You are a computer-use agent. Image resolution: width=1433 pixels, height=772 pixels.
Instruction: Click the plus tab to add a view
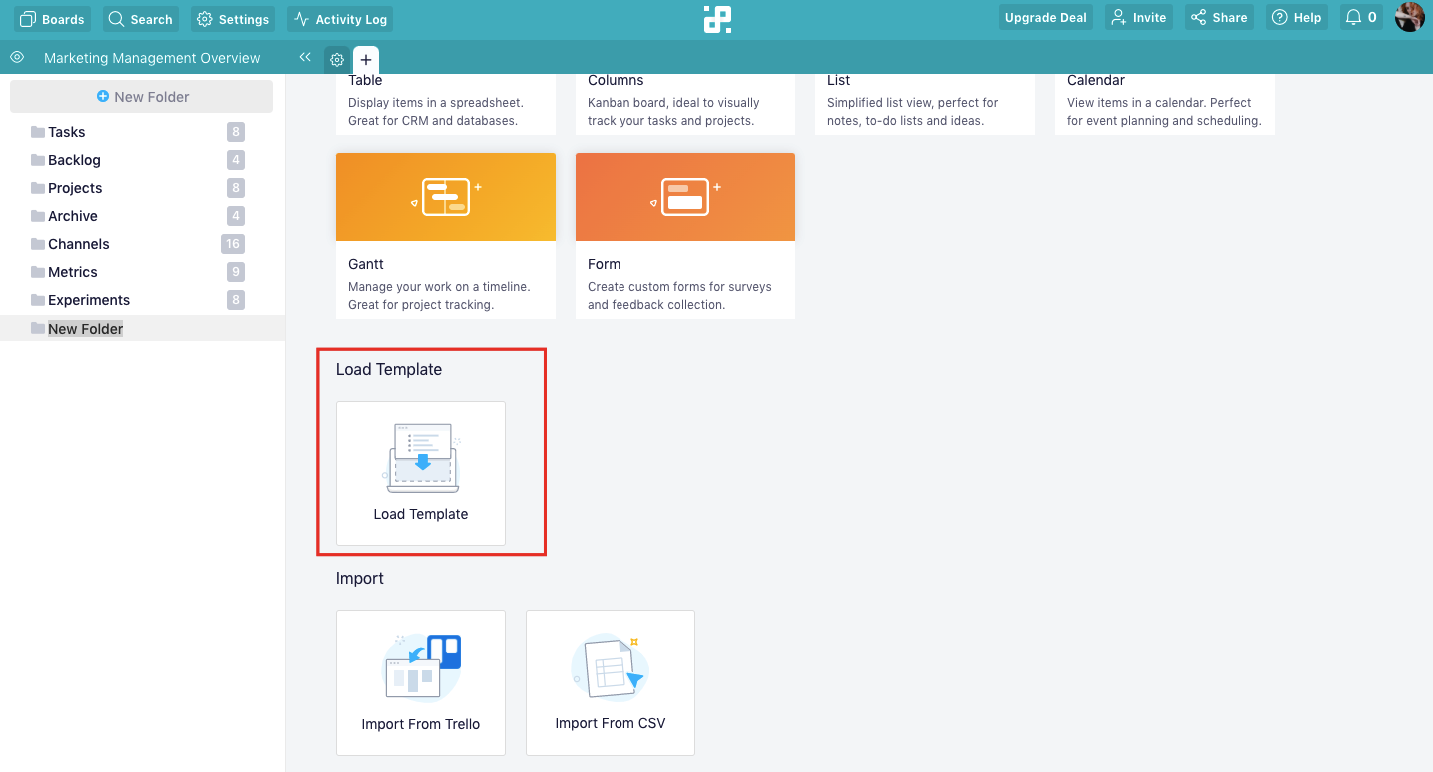point(366,60)
